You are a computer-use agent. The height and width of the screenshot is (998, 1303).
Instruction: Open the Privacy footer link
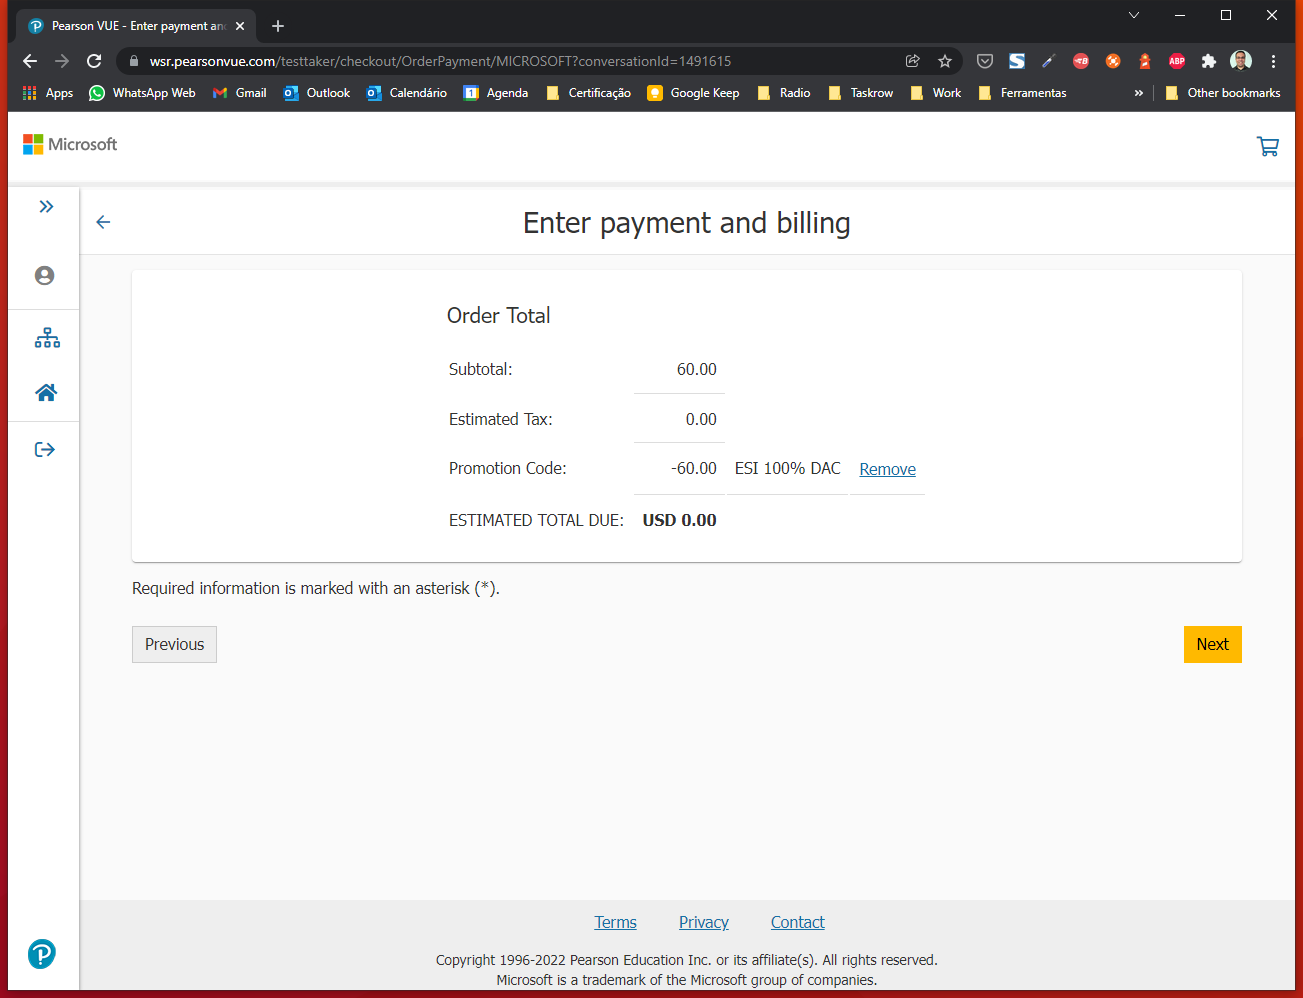tap(703, 922)
